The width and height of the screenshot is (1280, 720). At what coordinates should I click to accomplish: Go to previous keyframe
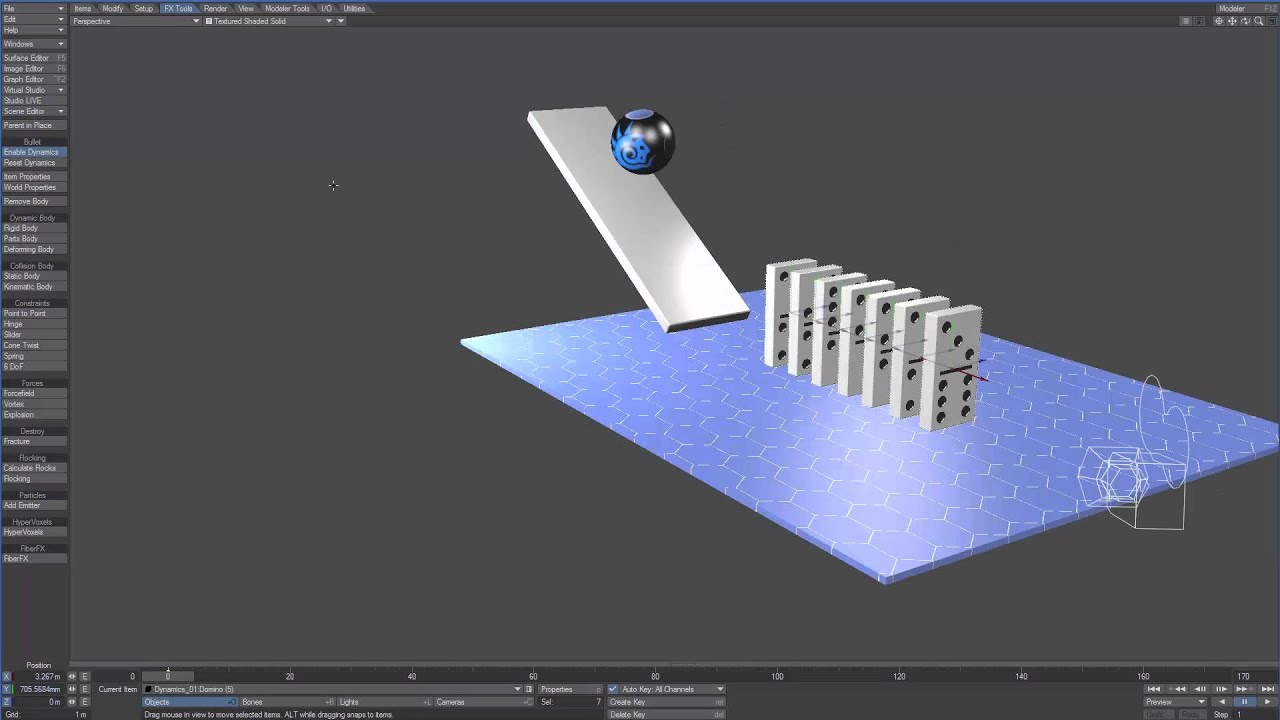pyautogui.click(x=1177, y=689)
